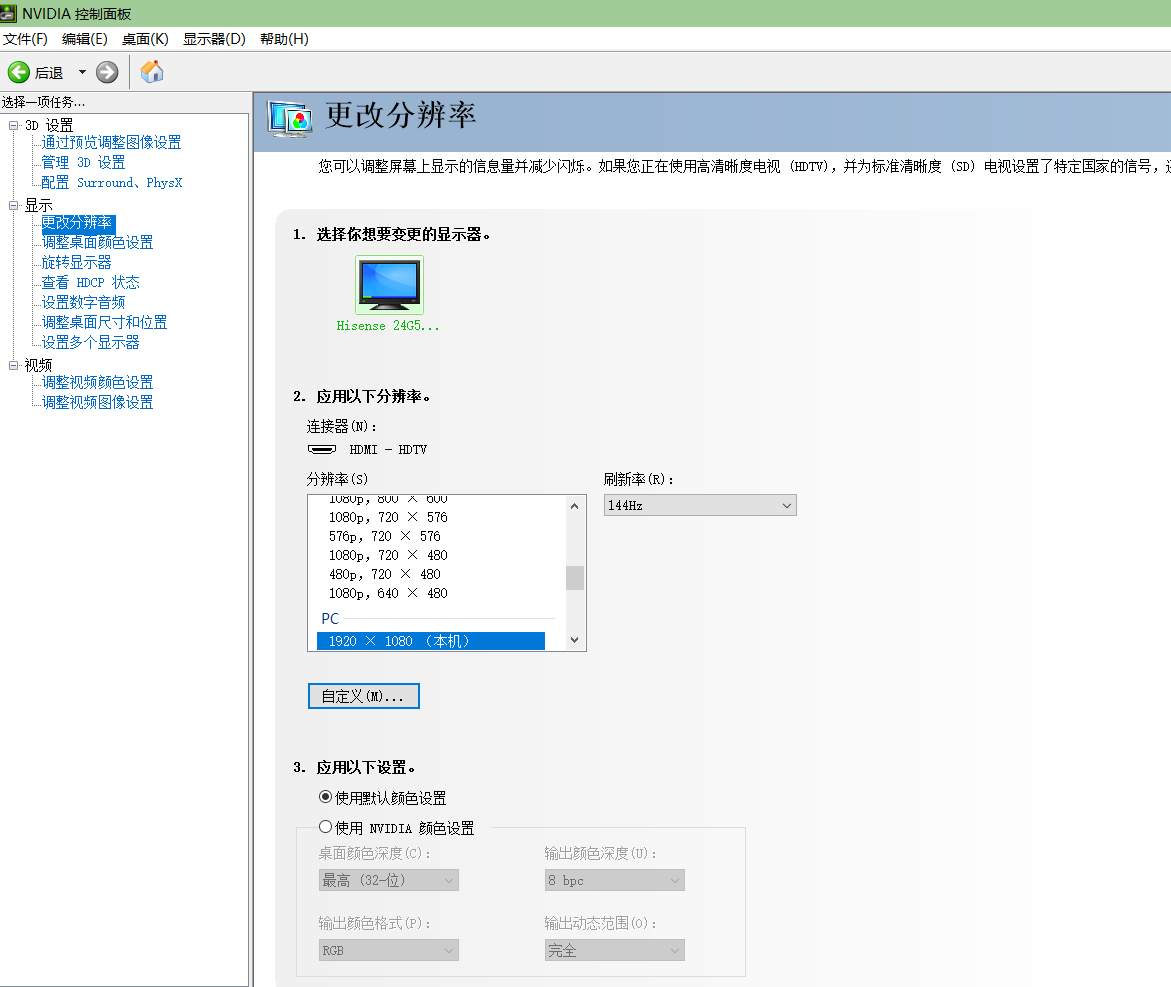Open 调整桌面颜色设置 in the sidebar
The image size is (1171, 987).
[97, 242]
